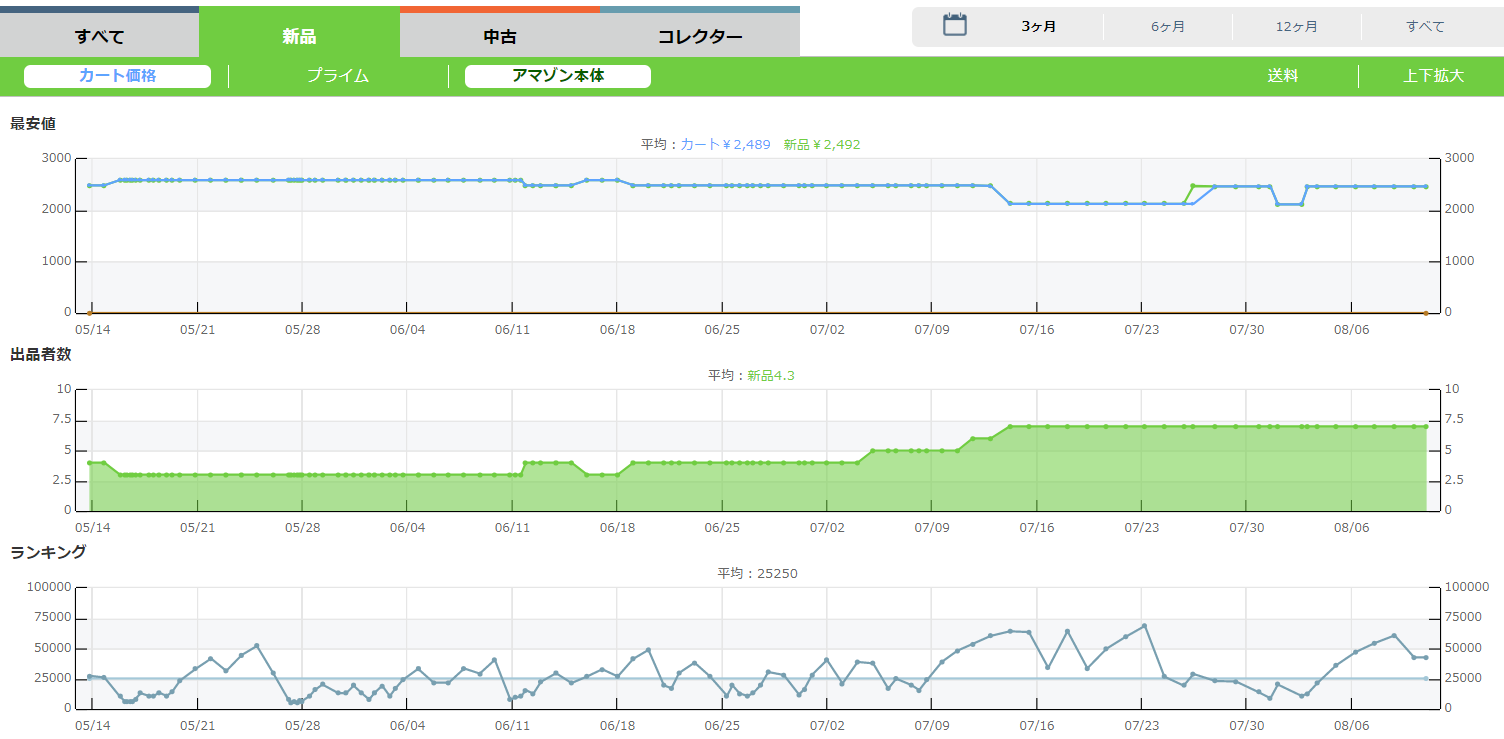1504x739 pixels.
Task: Toggle the カート価格 line filter
Action: click(117, 76)
